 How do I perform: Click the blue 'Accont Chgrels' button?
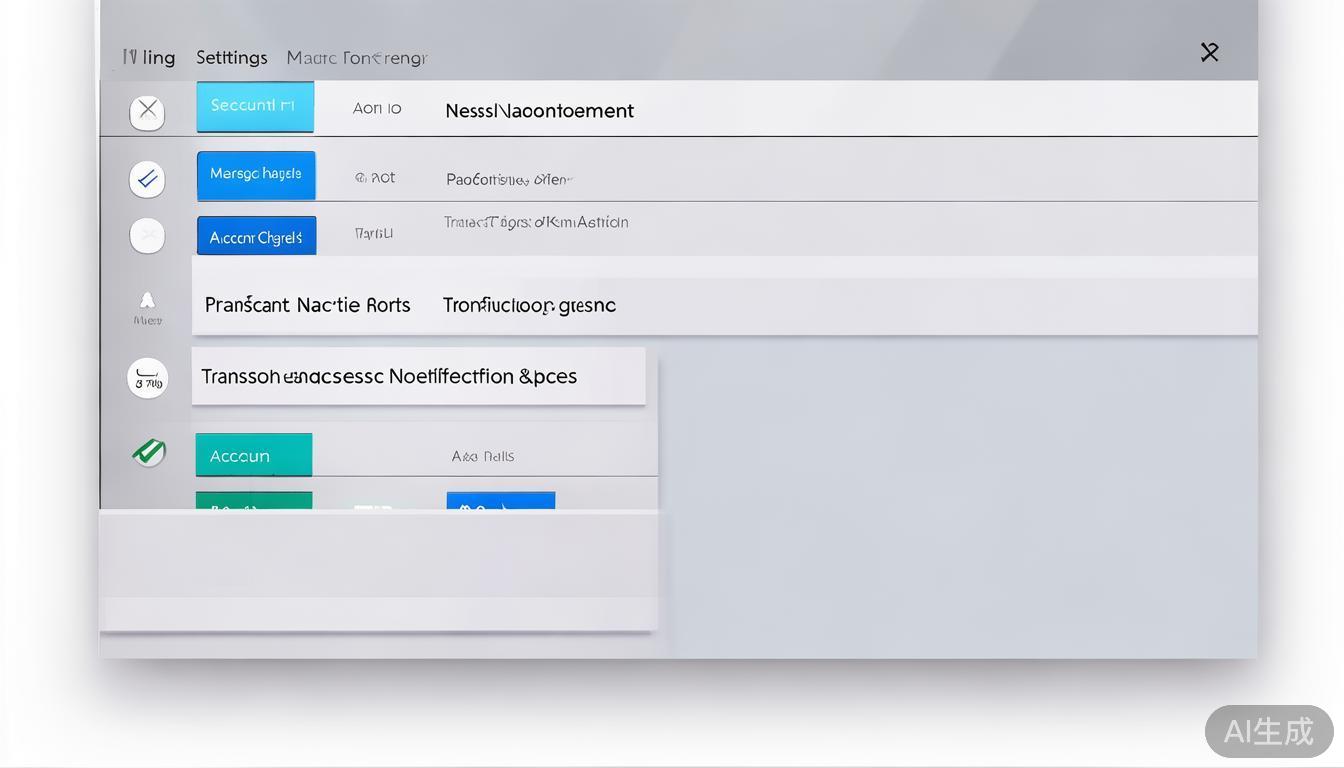[x=256, y=237]
